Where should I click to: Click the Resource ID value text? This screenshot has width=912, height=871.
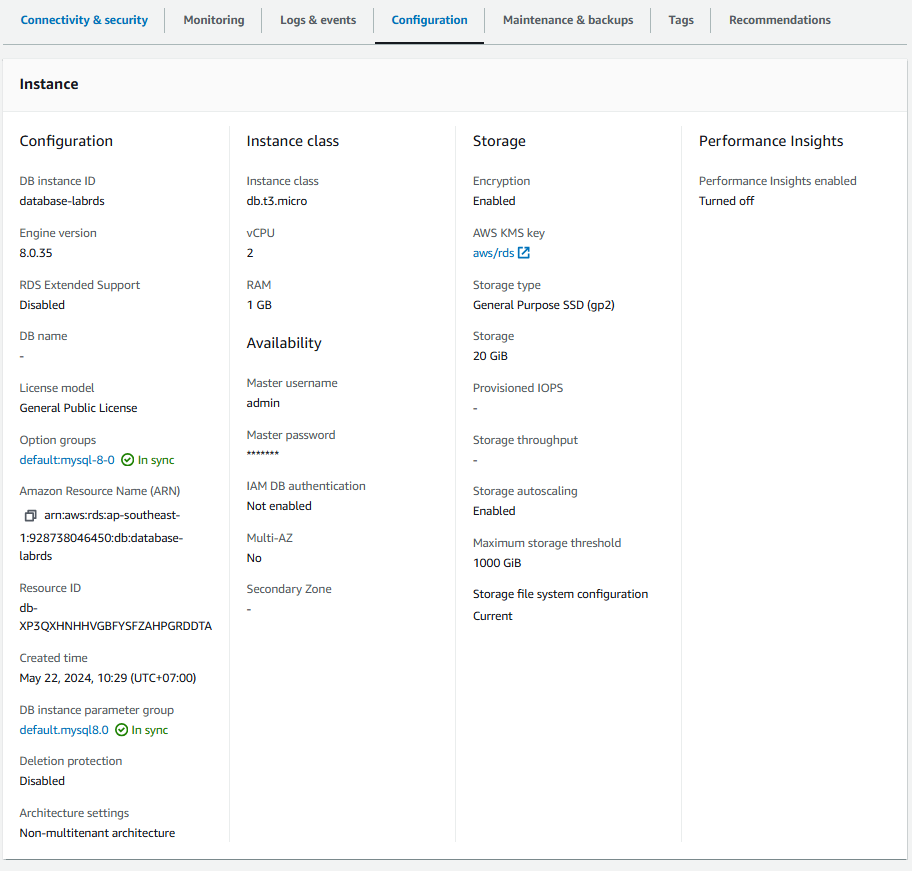115,626
